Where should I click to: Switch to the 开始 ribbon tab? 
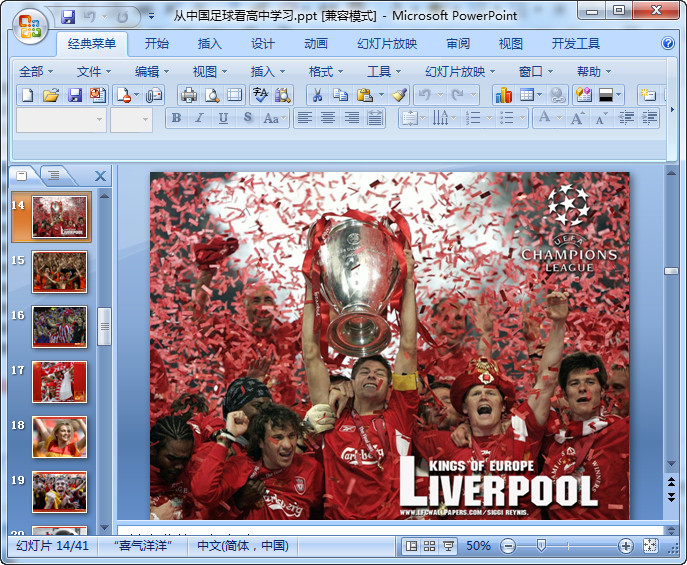click(x=156, y=43)
